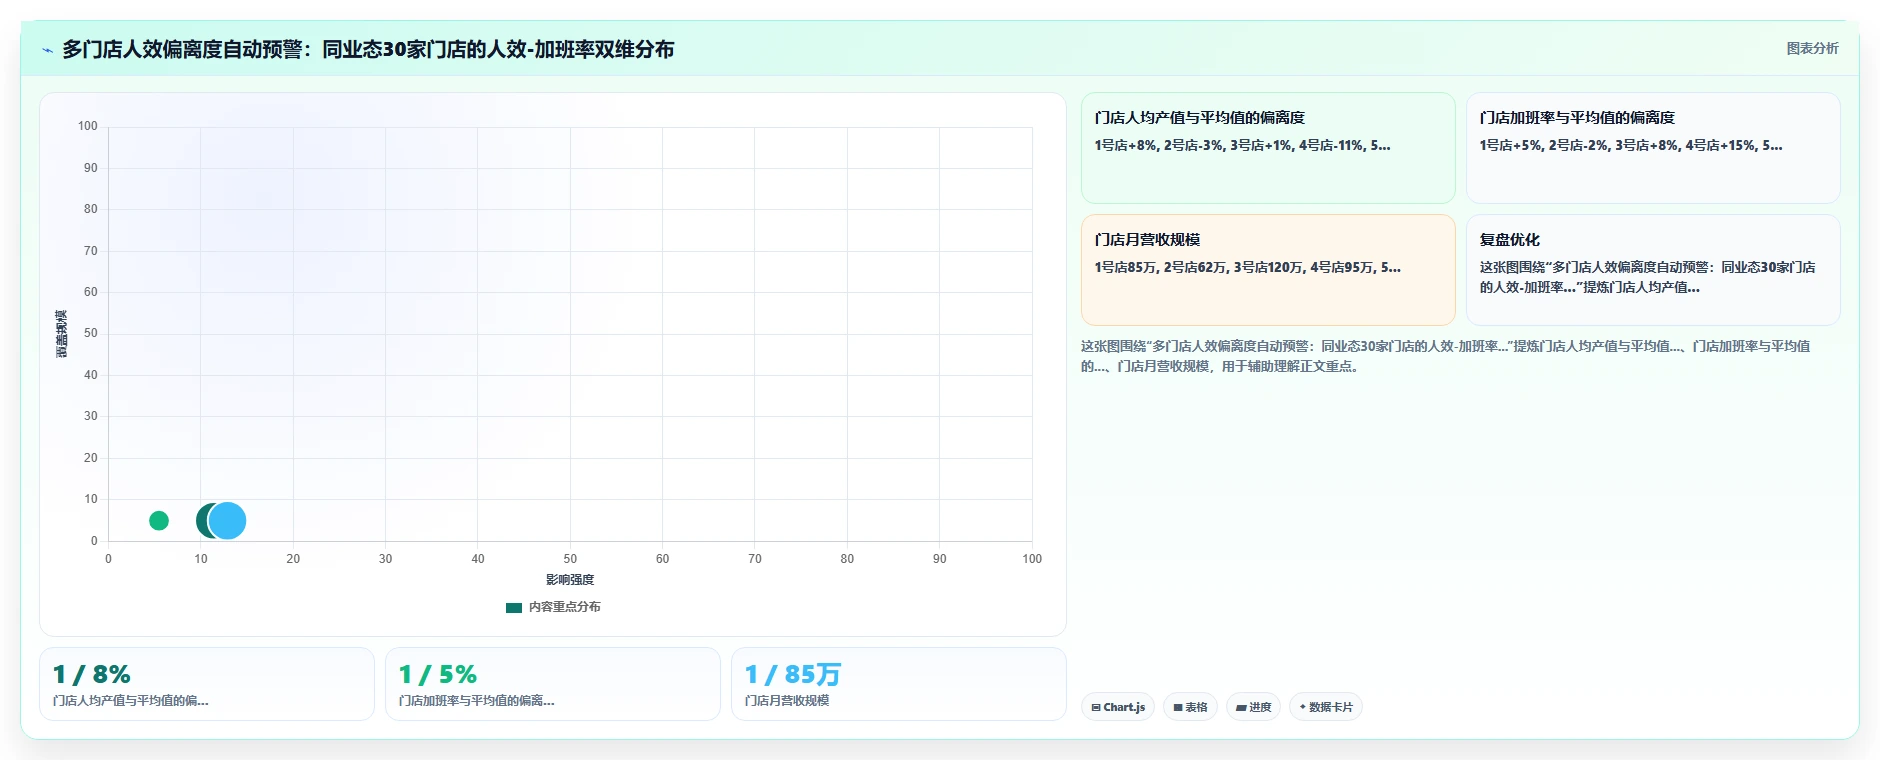The height and width of the screenshot is (760, 1880).
Task: Open the 门店加班率与平均值的偏离度 card
Action: pyautogui.click(x=1653, y=148)
